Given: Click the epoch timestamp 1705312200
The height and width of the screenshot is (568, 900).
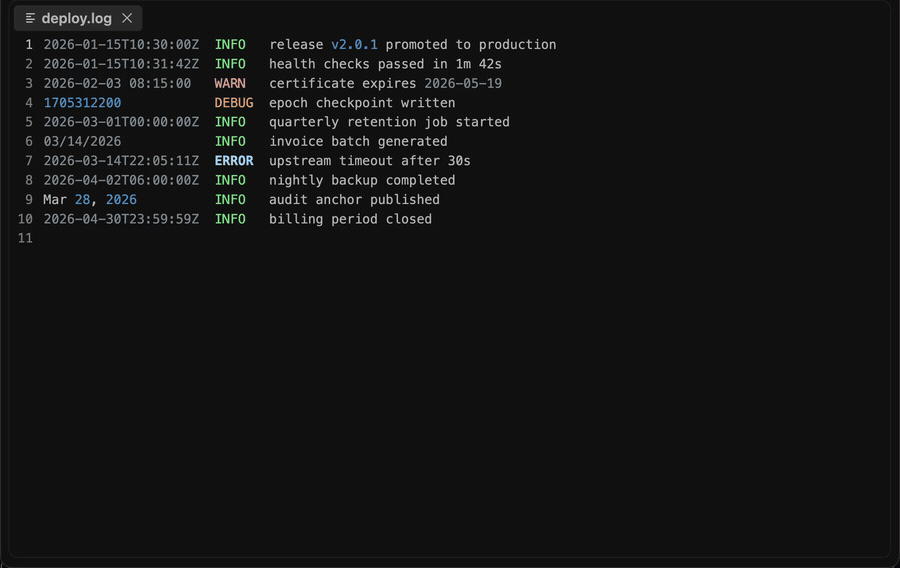Looking at the screenshot, I should (x=82, y=103).
